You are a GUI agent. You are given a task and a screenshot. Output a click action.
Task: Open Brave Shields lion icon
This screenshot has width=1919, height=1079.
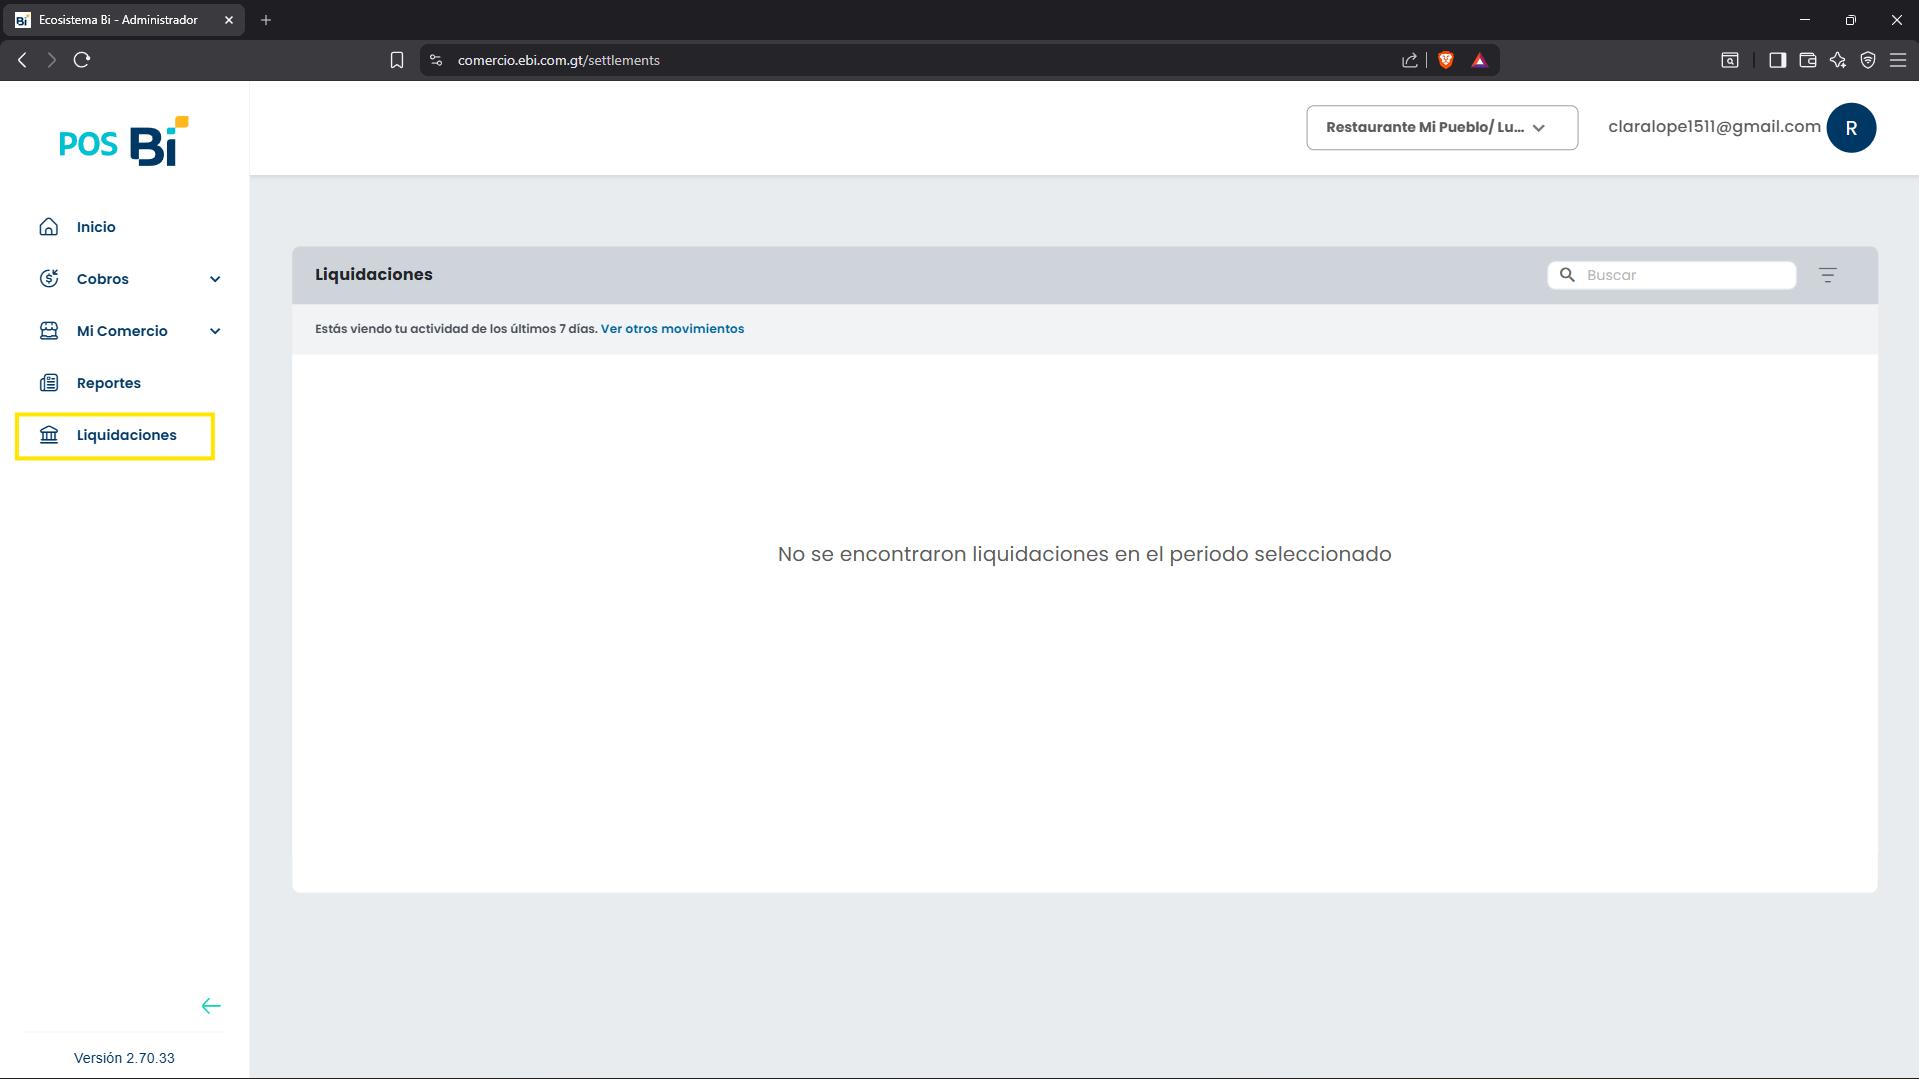coord(1446,60)
